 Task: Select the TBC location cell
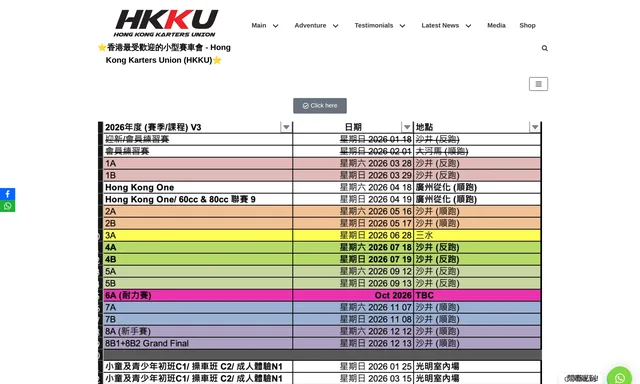click(477, 295)
